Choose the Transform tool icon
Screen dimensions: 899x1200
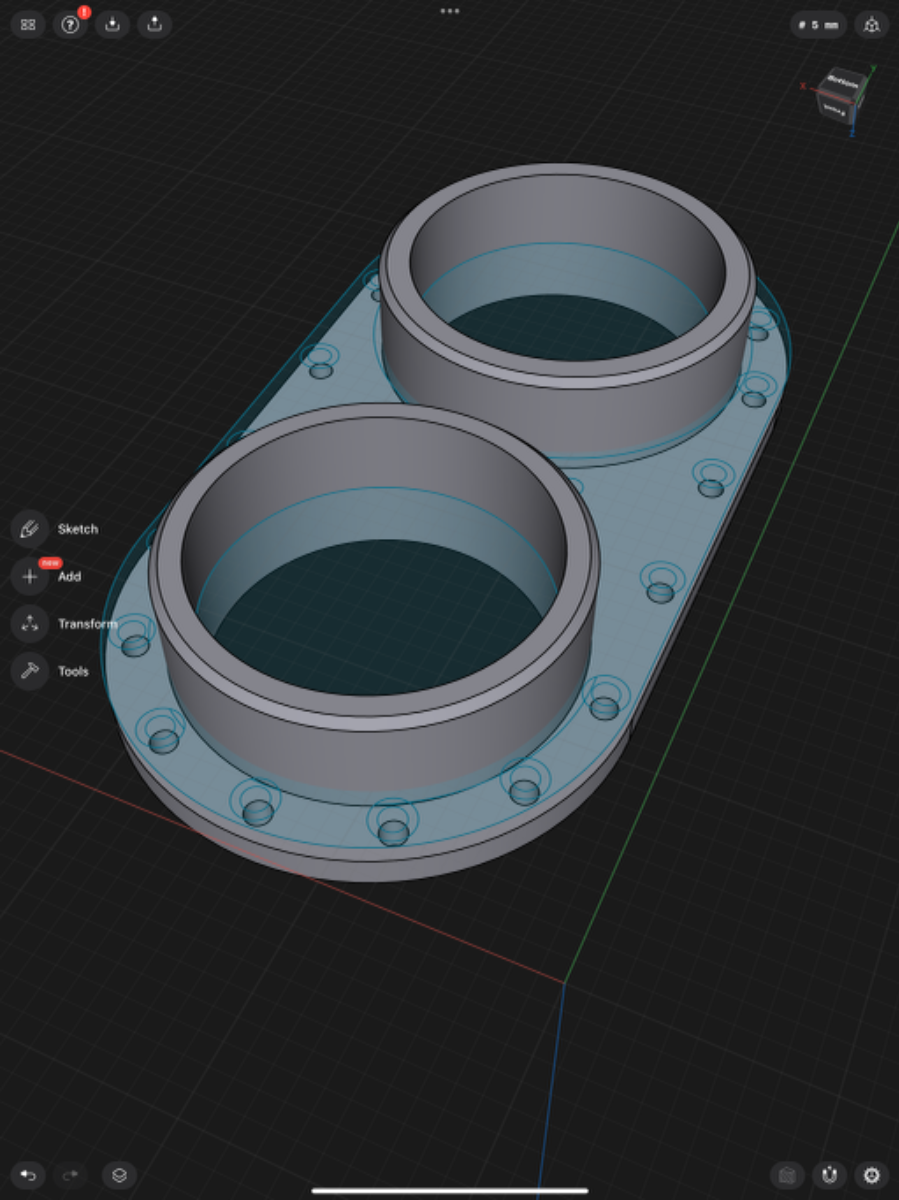click(x=29, y=623)
